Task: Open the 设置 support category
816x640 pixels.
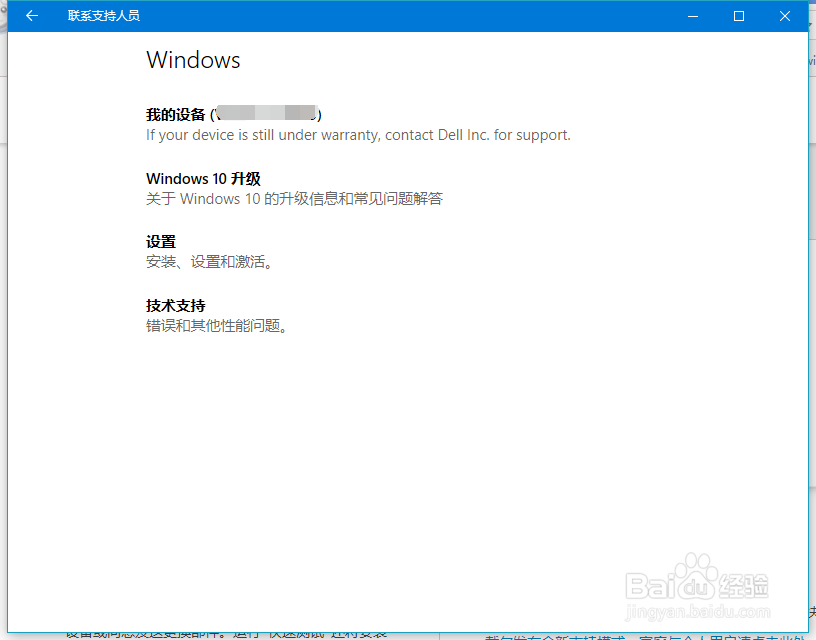Action: tap(161, 242)
